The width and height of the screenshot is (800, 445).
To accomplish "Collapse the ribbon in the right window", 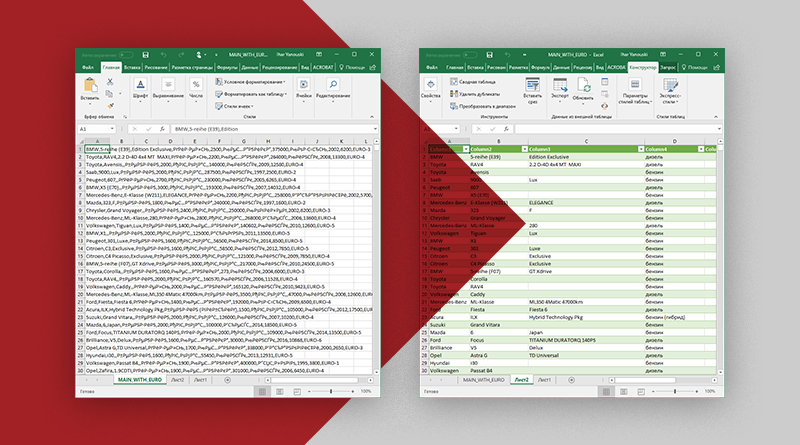I will point(716,117).
